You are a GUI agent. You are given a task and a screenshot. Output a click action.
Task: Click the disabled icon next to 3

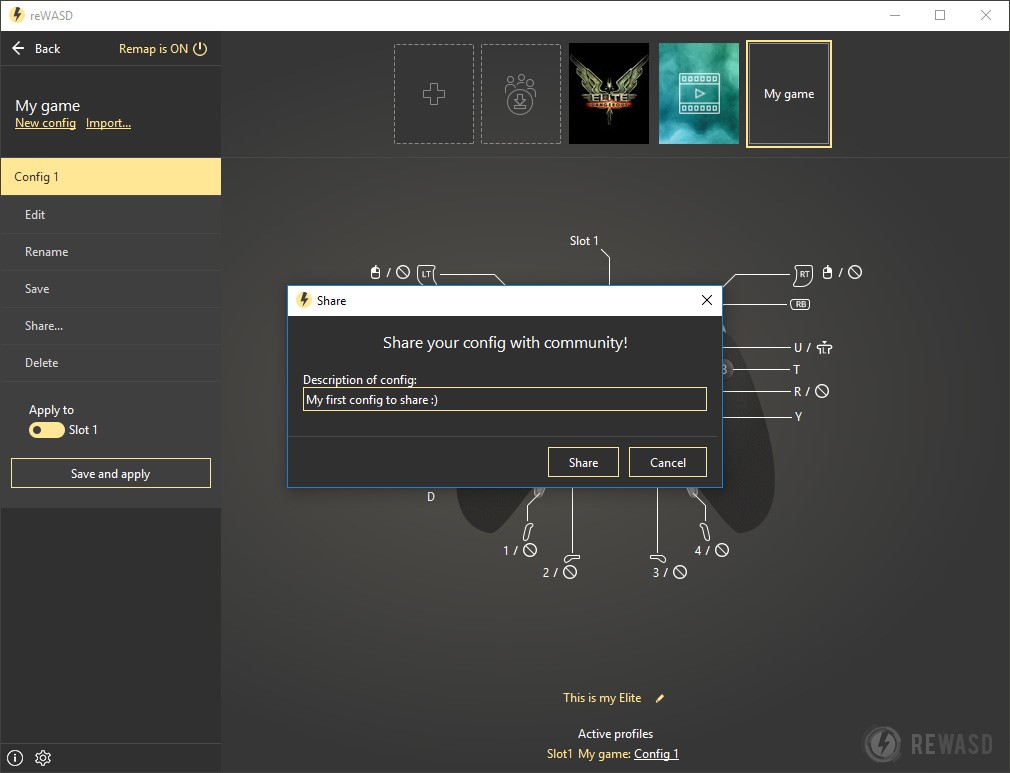680,572
